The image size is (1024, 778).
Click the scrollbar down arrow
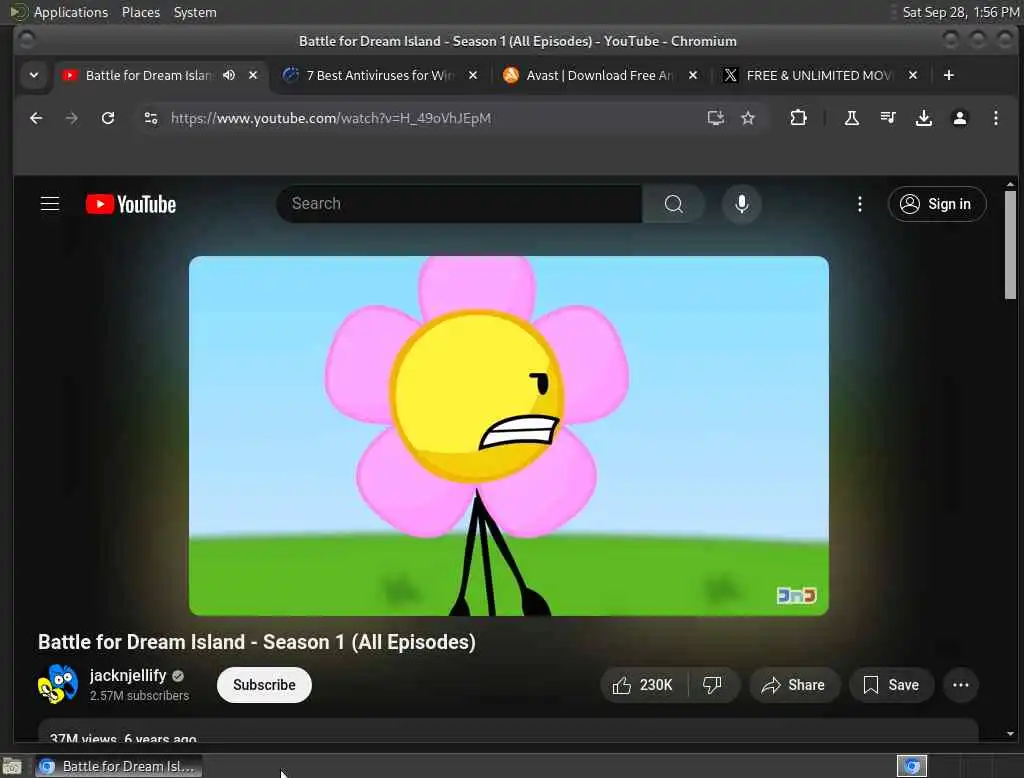point(1010,734)
